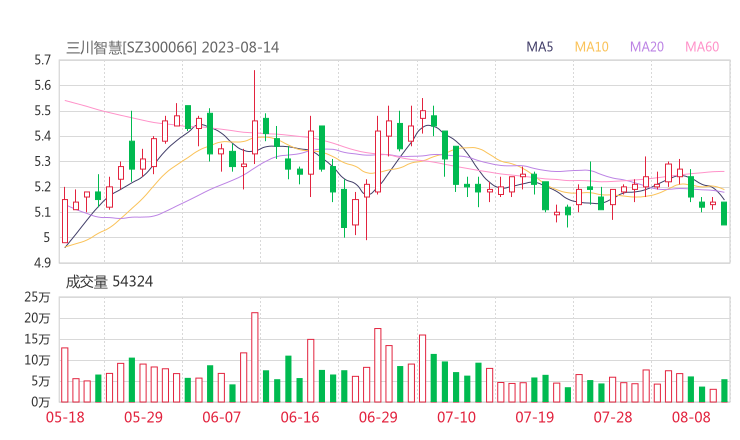Click the MA20 legend label
740x440 pixels.
pos(647,47)
